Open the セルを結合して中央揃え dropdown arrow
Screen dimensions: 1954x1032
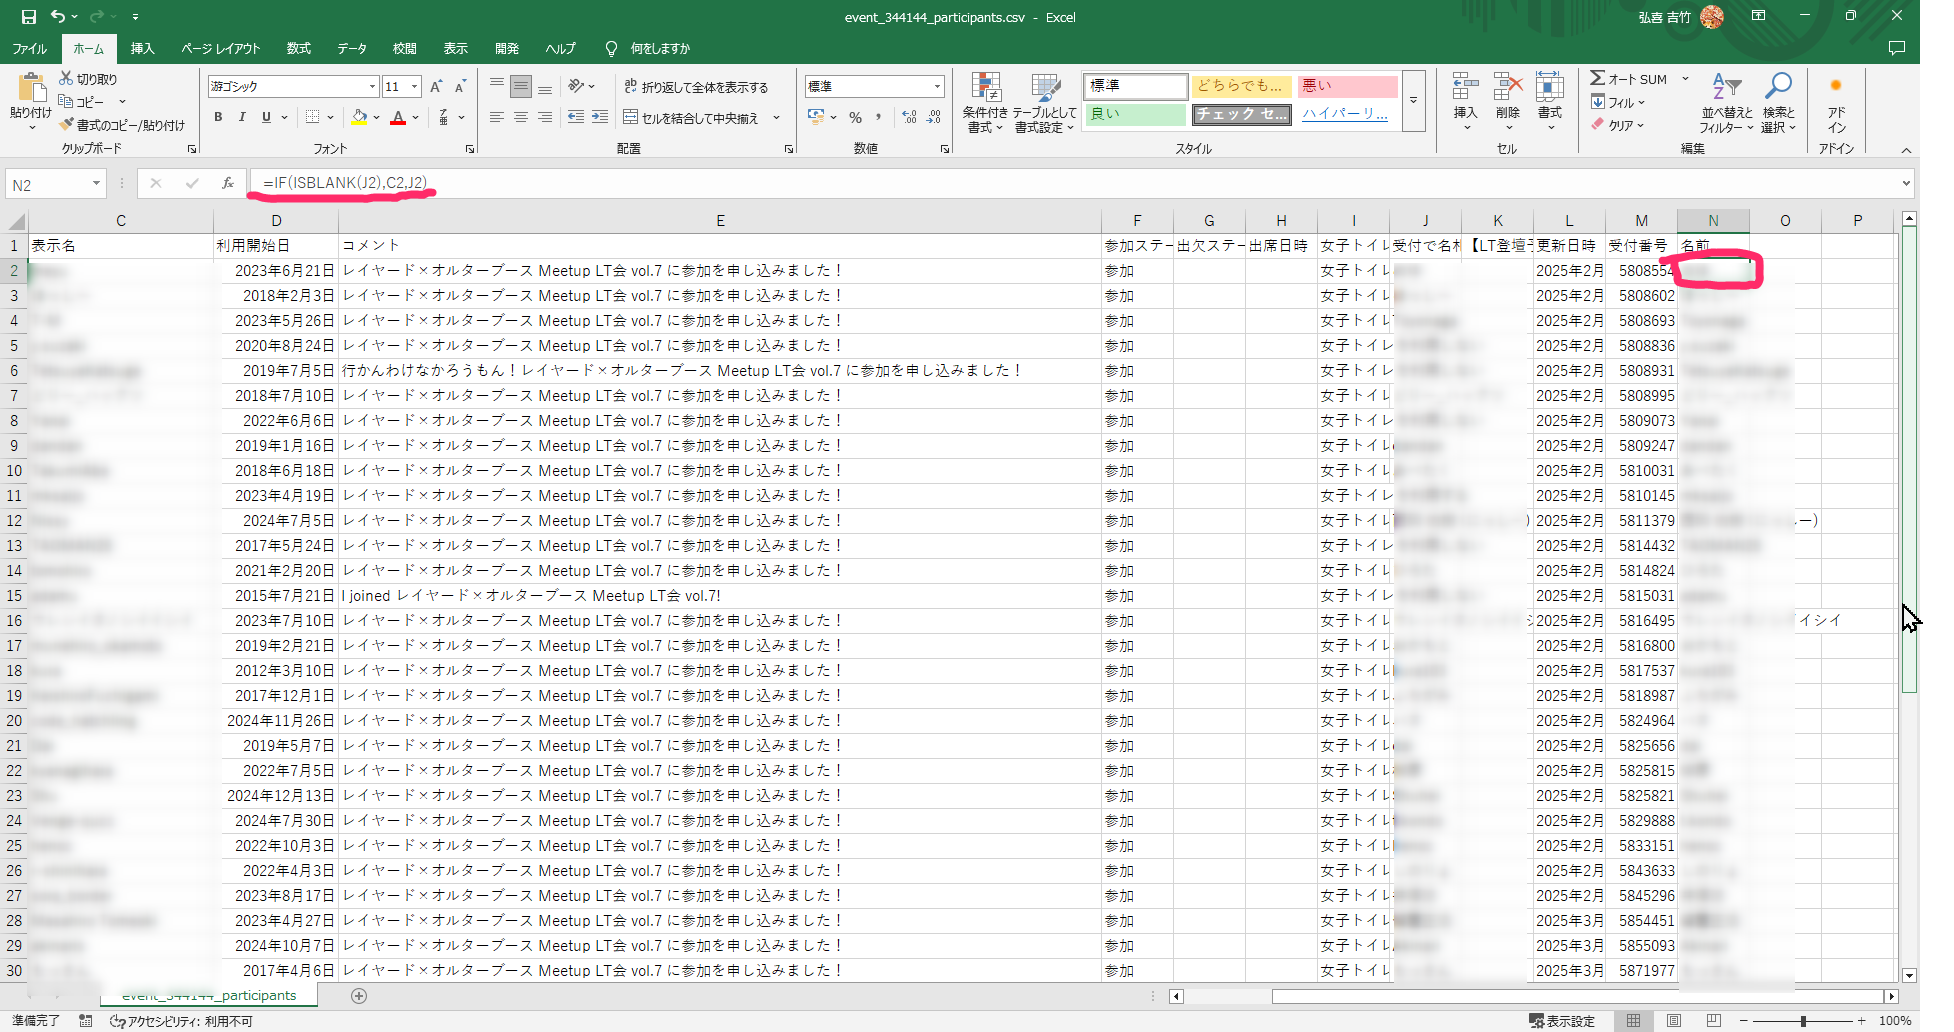pos(777,118)
